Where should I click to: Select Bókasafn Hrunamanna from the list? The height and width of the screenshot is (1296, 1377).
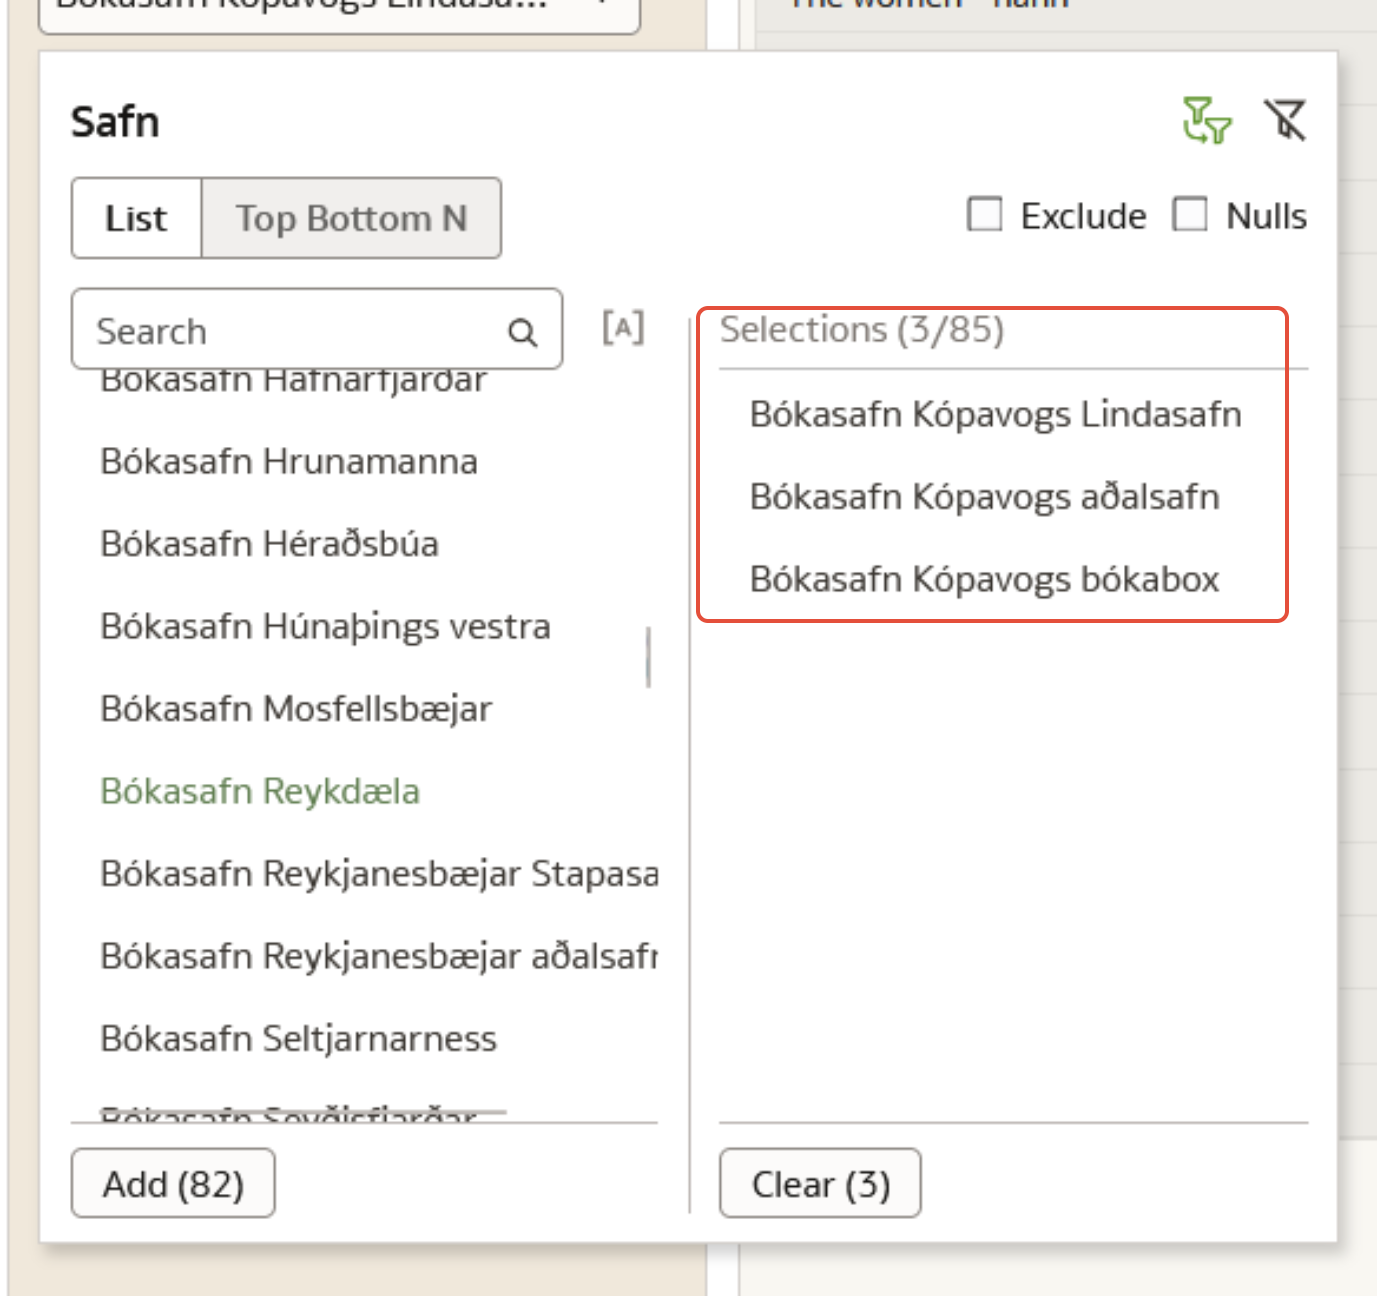[x=289, y=462]
